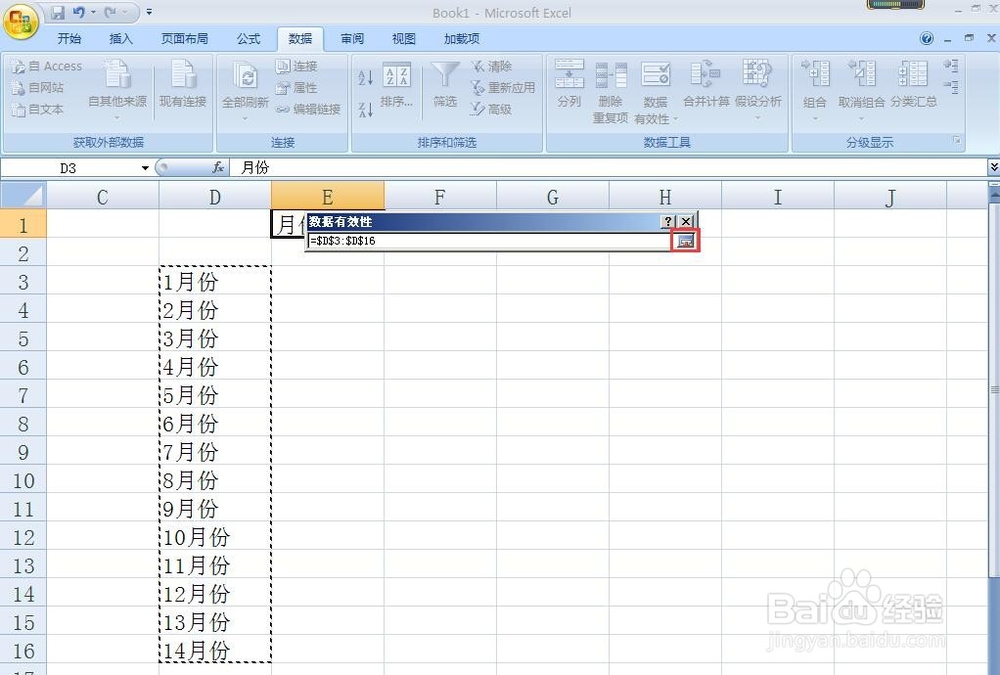This screenshot has height=675, width=1000.
Task: Click the fx Insert Function icon
Action: coord(218,167)
